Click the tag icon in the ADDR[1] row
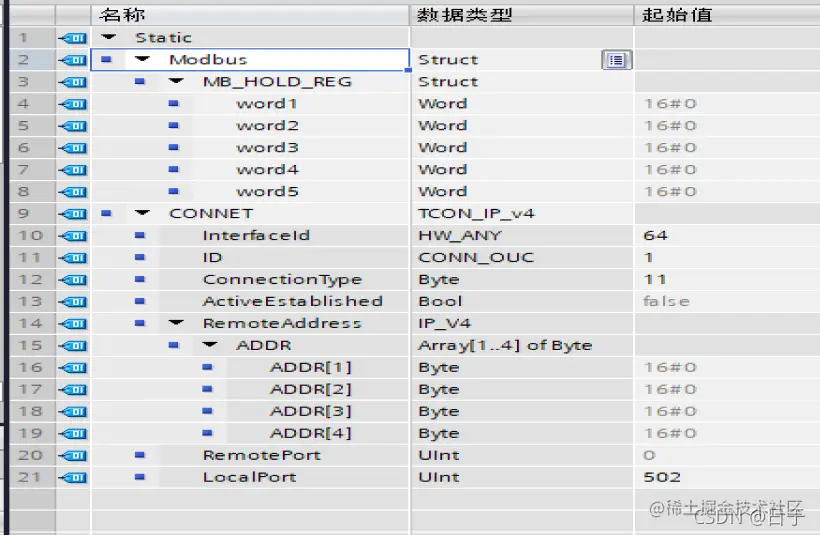Image resolution: width=820 pixels, height=535 pixels. click(x=73, y=368)
